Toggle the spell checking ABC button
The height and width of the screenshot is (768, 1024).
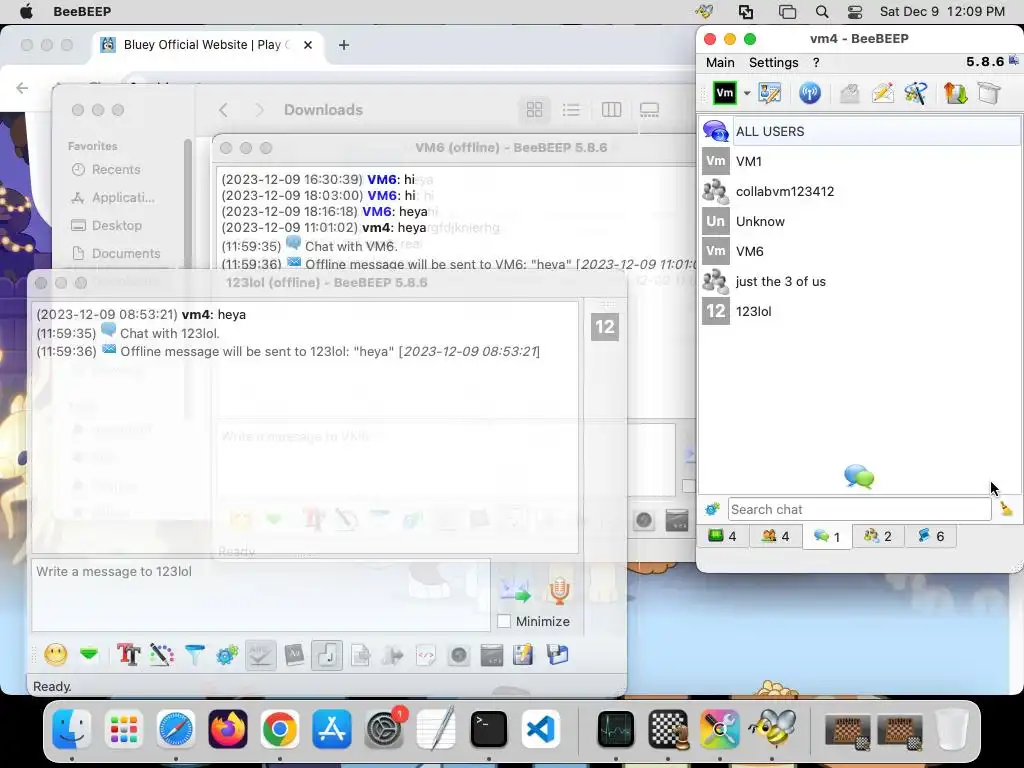click(x=260, y=654)
